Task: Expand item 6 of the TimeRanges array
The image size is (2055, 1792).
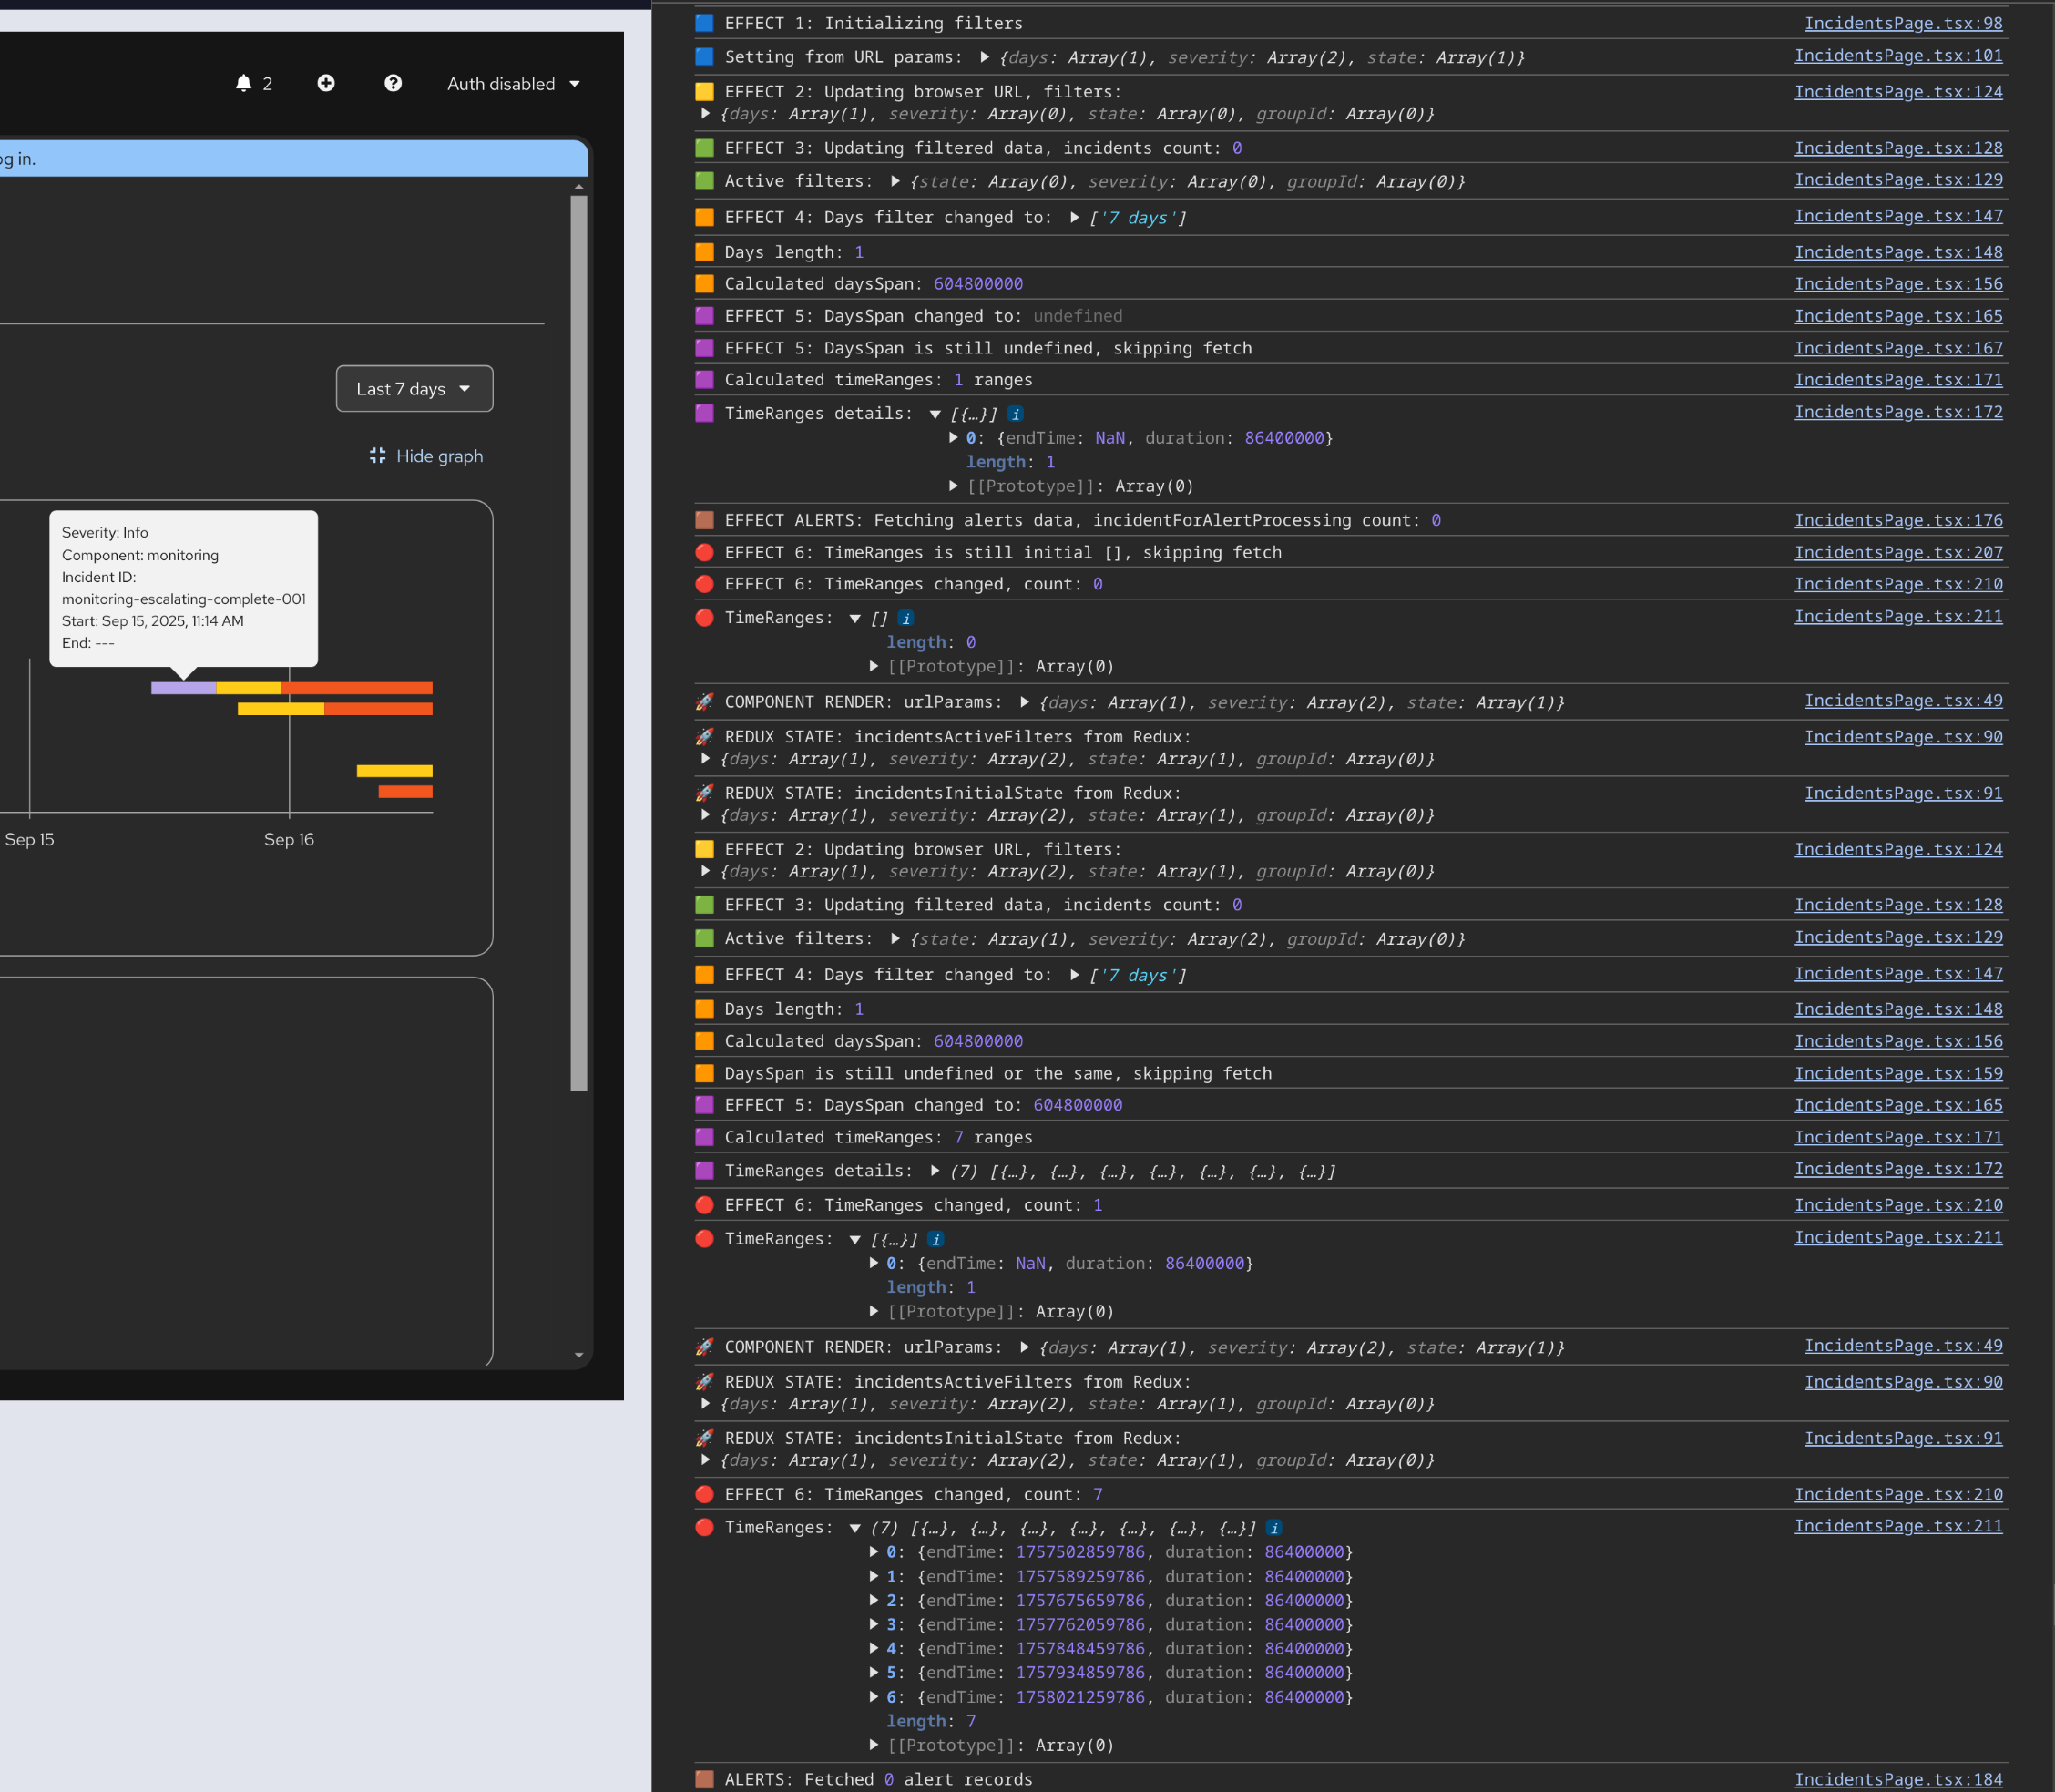Action: (874, 1697)
